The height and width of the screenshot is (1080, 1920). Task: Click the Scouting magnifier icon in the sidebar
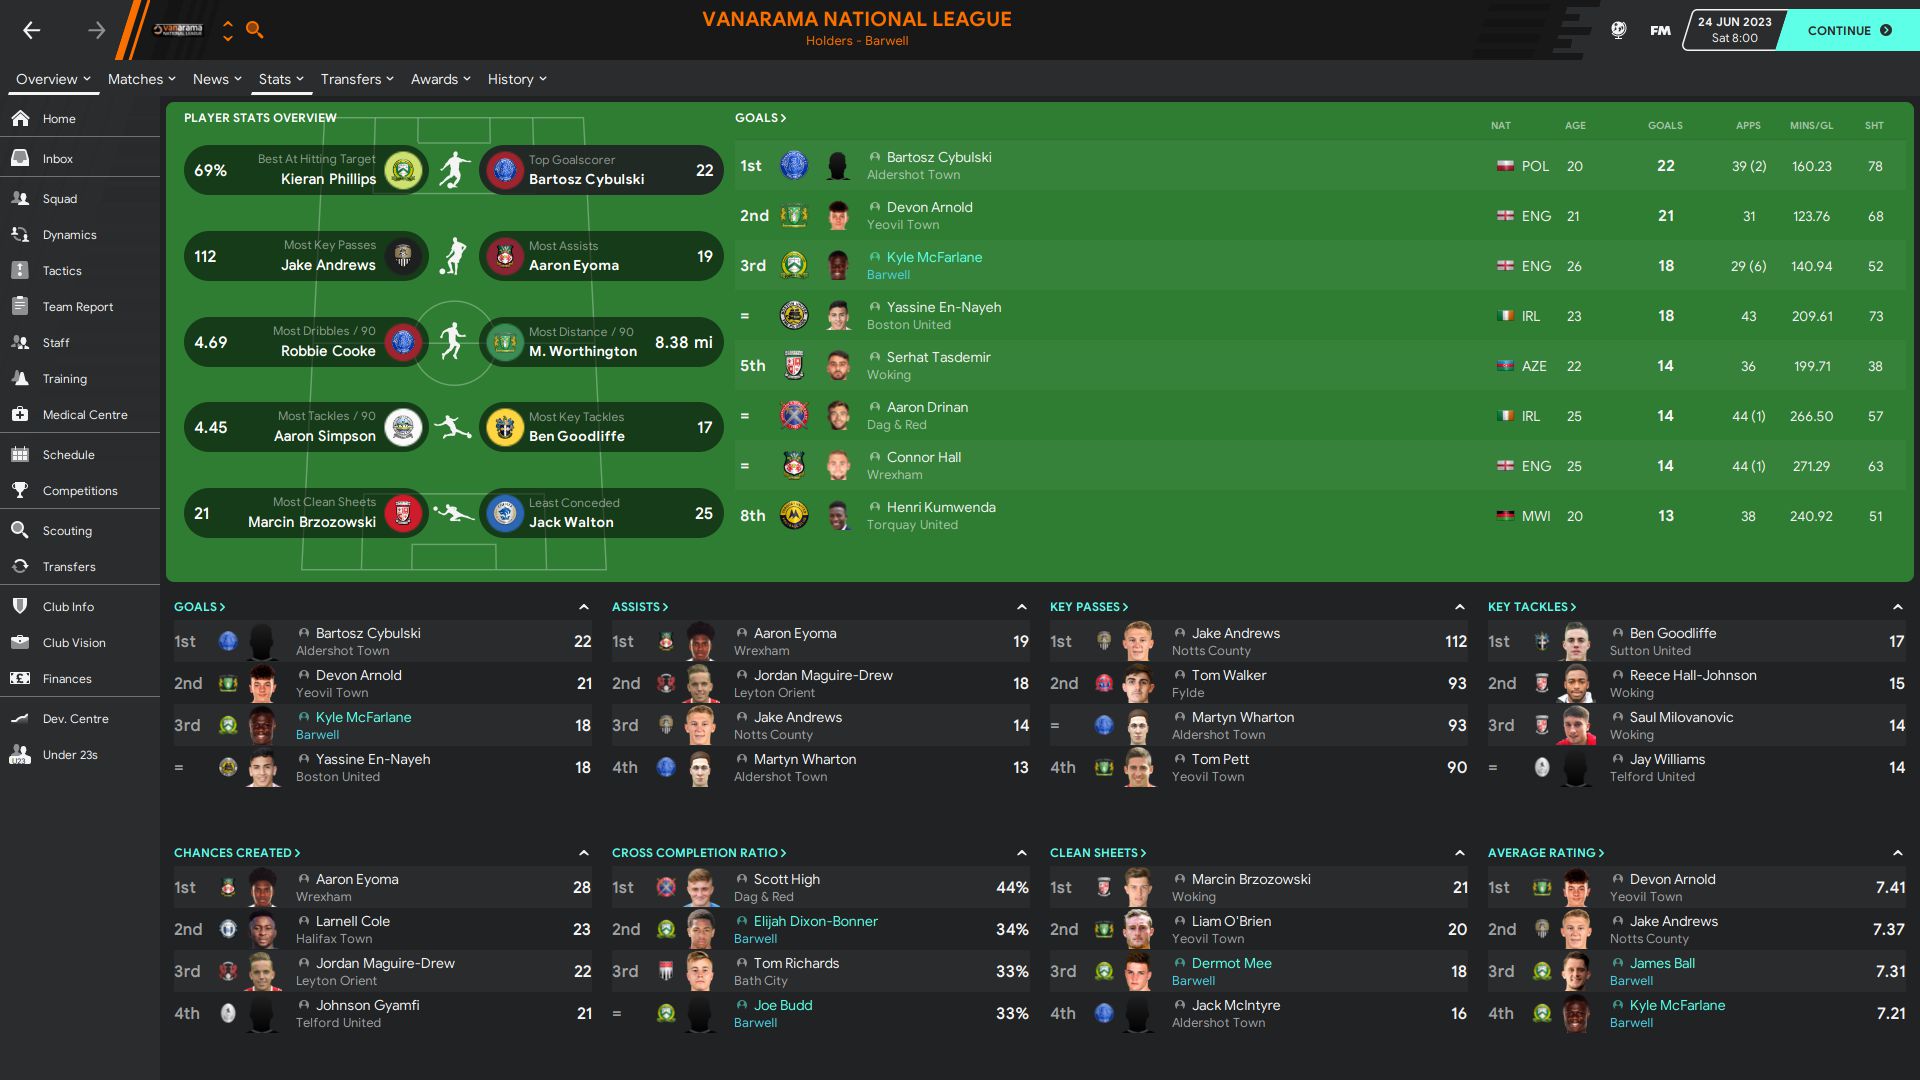pyautogui.click(x=20, y=530)
